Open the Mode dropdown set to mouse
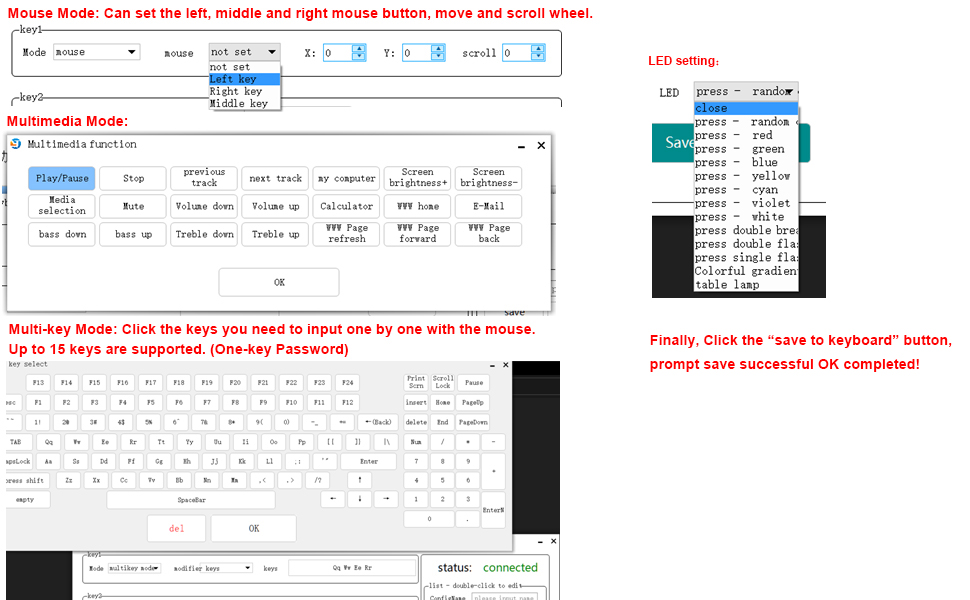 pyautogui.click(x=96, y=52)
